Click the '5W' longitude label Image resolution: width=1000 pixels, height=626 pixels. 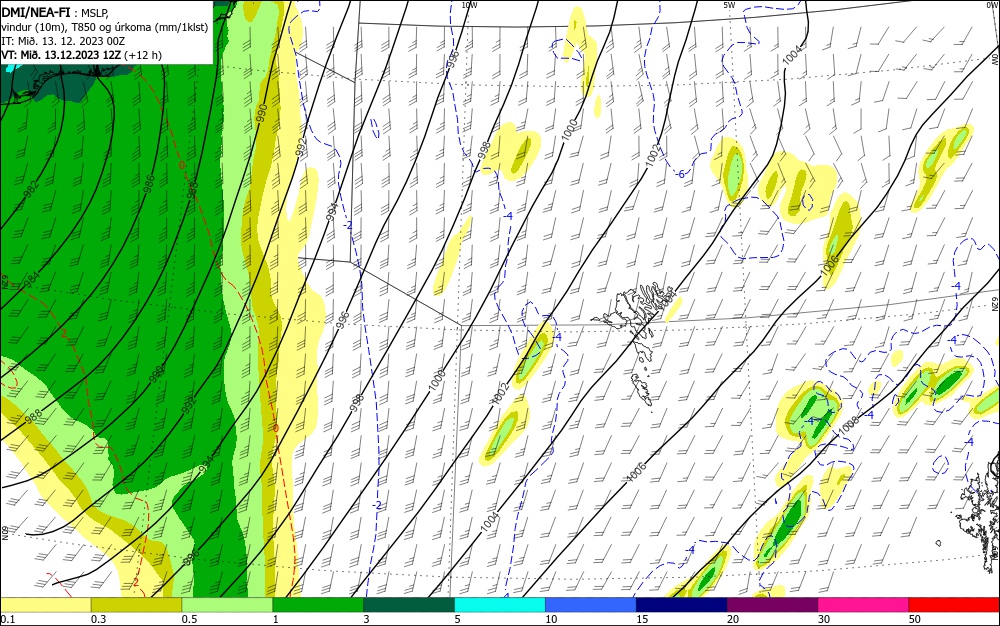729,5
